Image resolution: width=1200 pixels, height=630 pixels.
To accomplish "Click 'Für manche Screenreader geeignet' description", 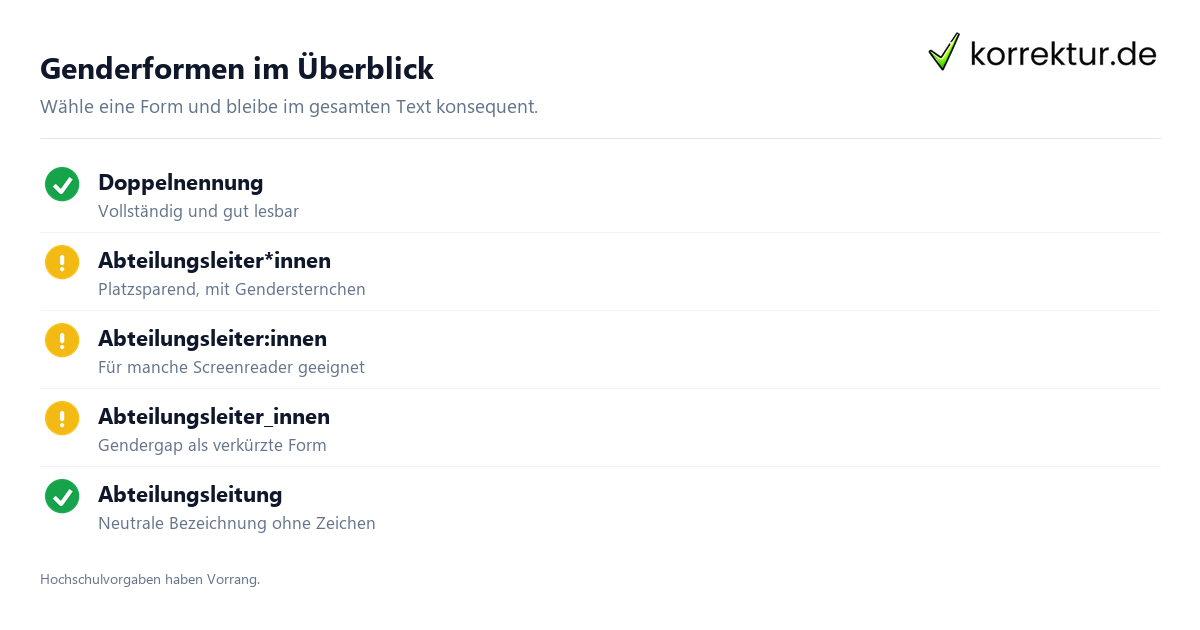I will 231,368.
